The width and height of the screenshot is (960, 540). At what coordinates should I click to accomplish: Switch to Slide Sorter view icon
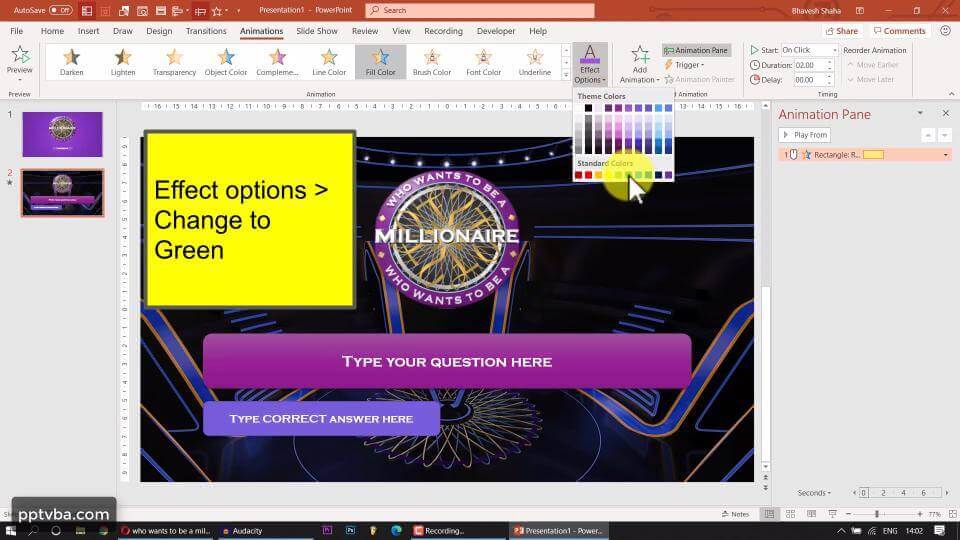tap(790, 514)
